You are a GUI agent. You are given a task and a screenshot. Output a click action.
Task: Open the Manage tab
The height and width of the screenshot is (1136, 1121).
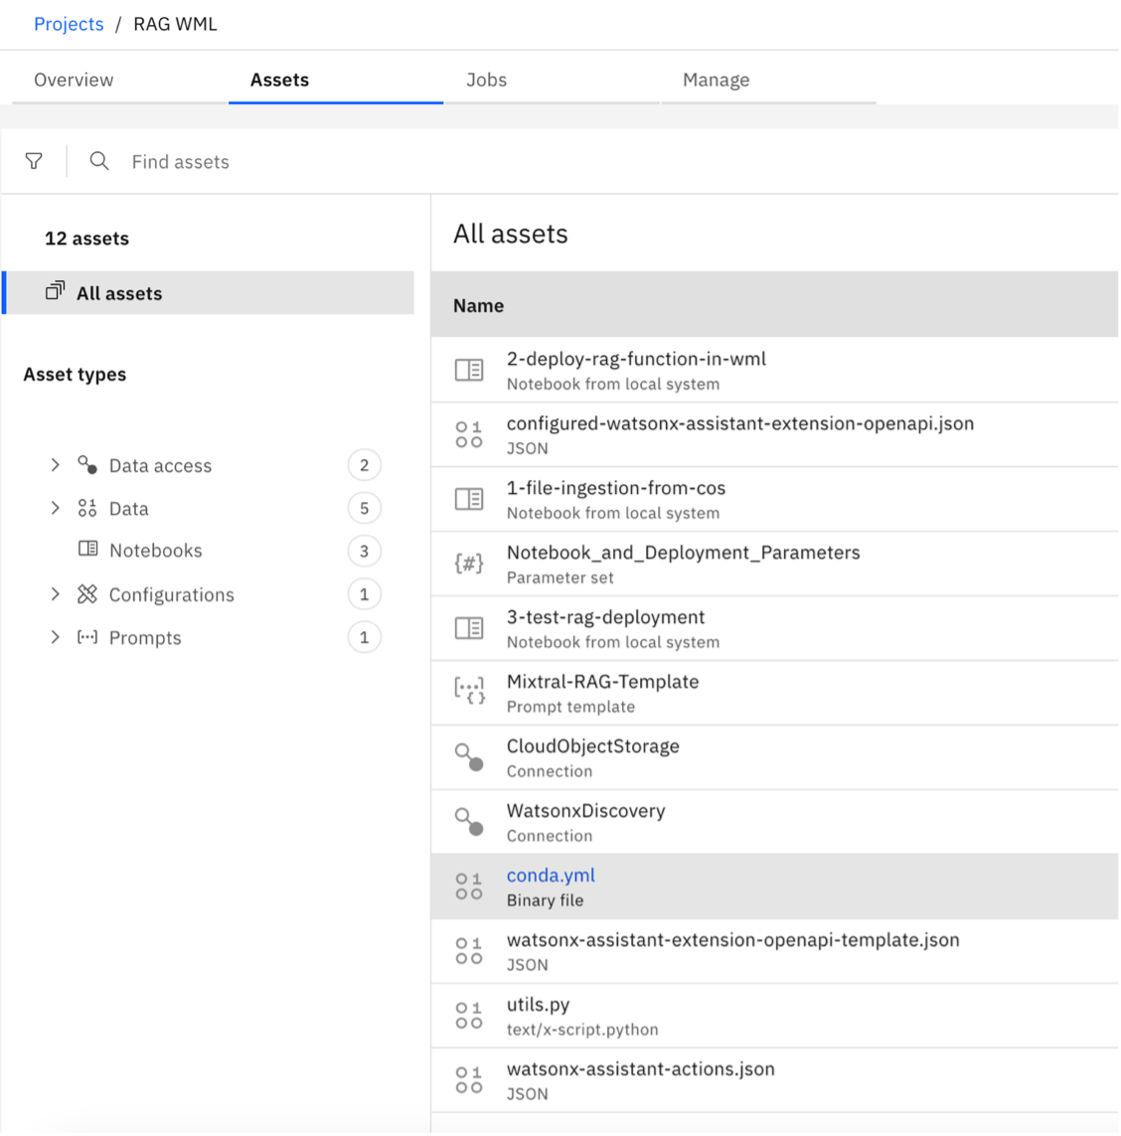[716, 80]
